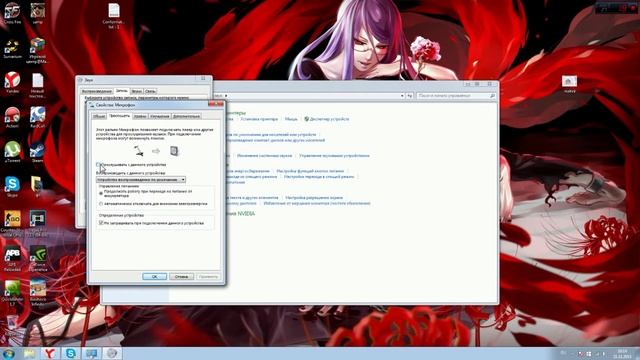Cancel the Microphone Properties dialog
The image size is (640, 360).
point(181,277)
